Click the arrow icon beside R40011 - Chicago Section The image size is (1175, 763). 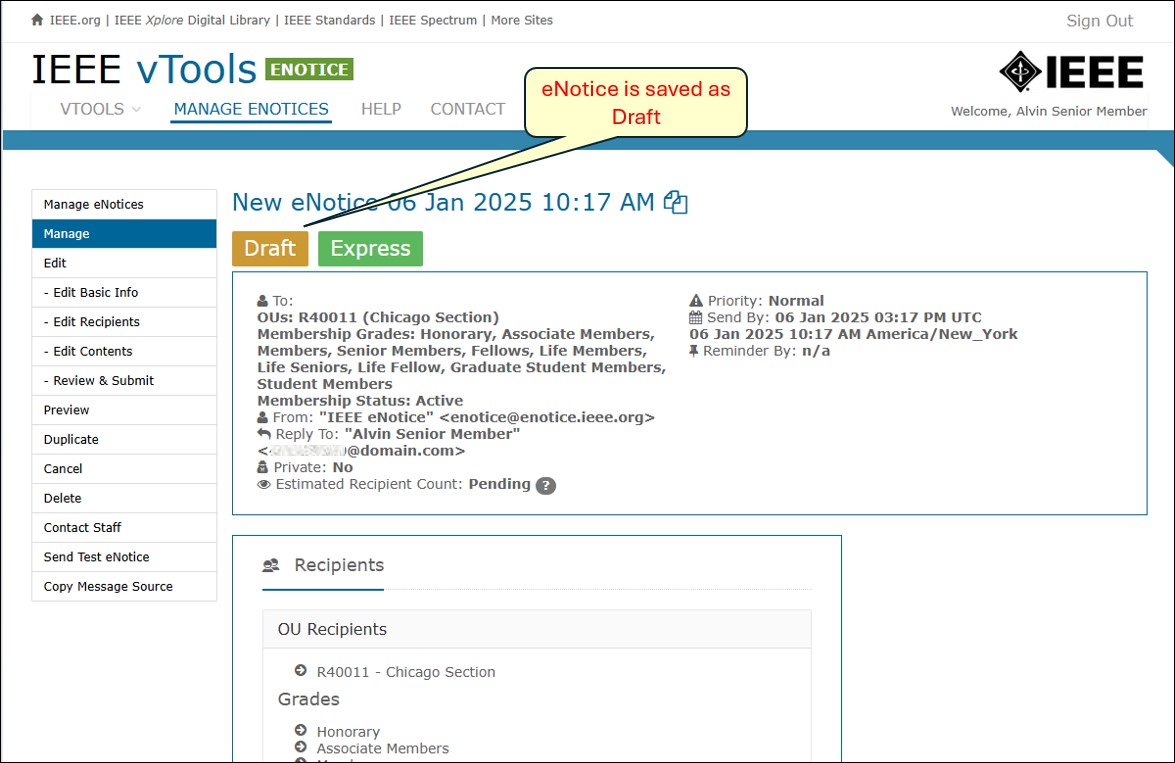pos(300,670)
